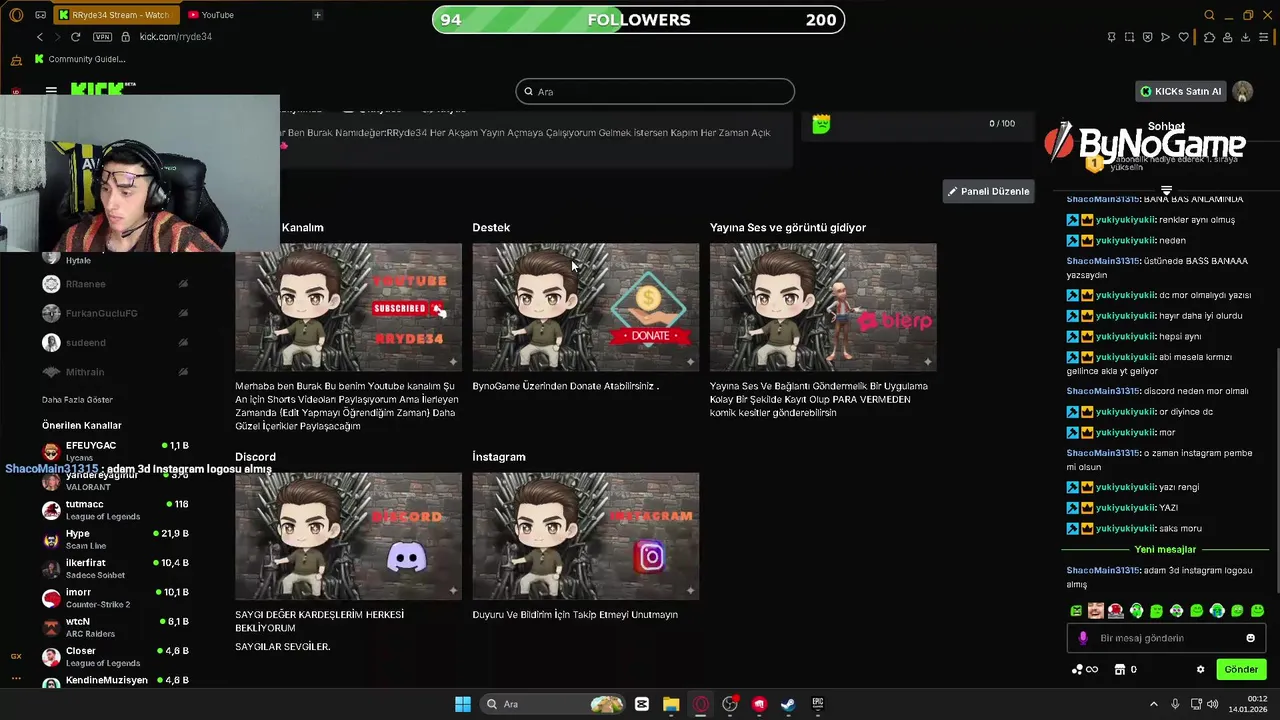The width and height of the screenshot is (1280, 720).
Task: Open the Community Guidelines bookmark
Action: coord(80,59)
